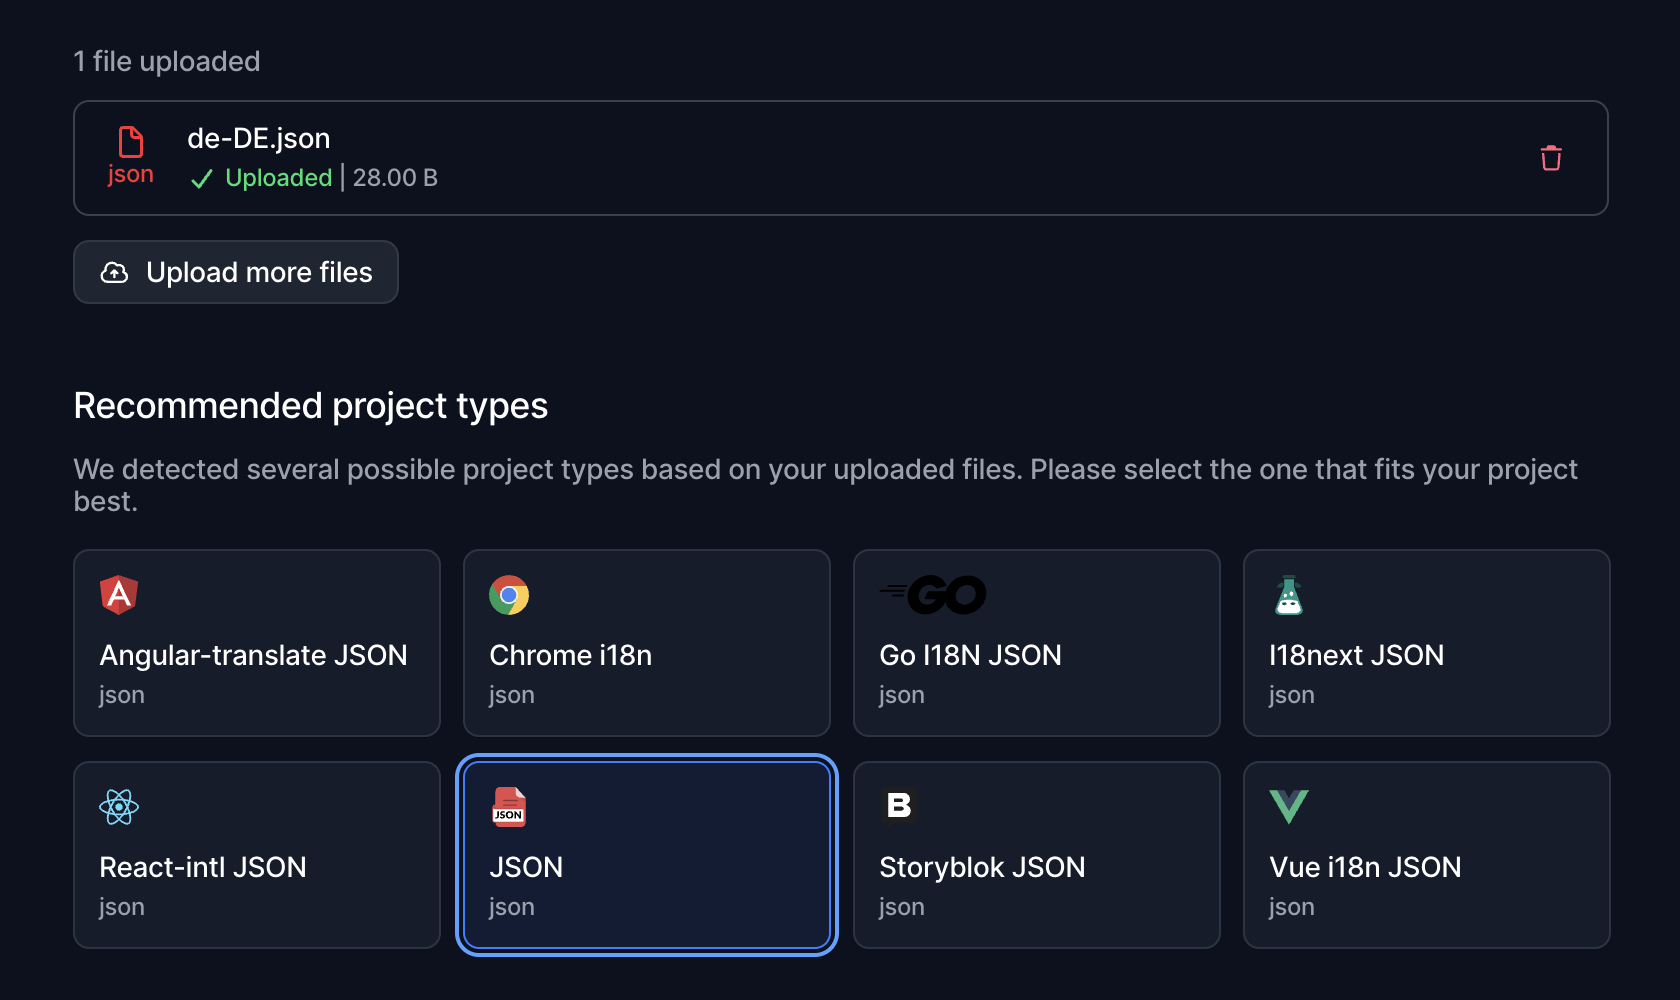Viewport: 1680px width, 1000px height.
Task: Click the Recommended project types heading
Action: tap(311, 406)
